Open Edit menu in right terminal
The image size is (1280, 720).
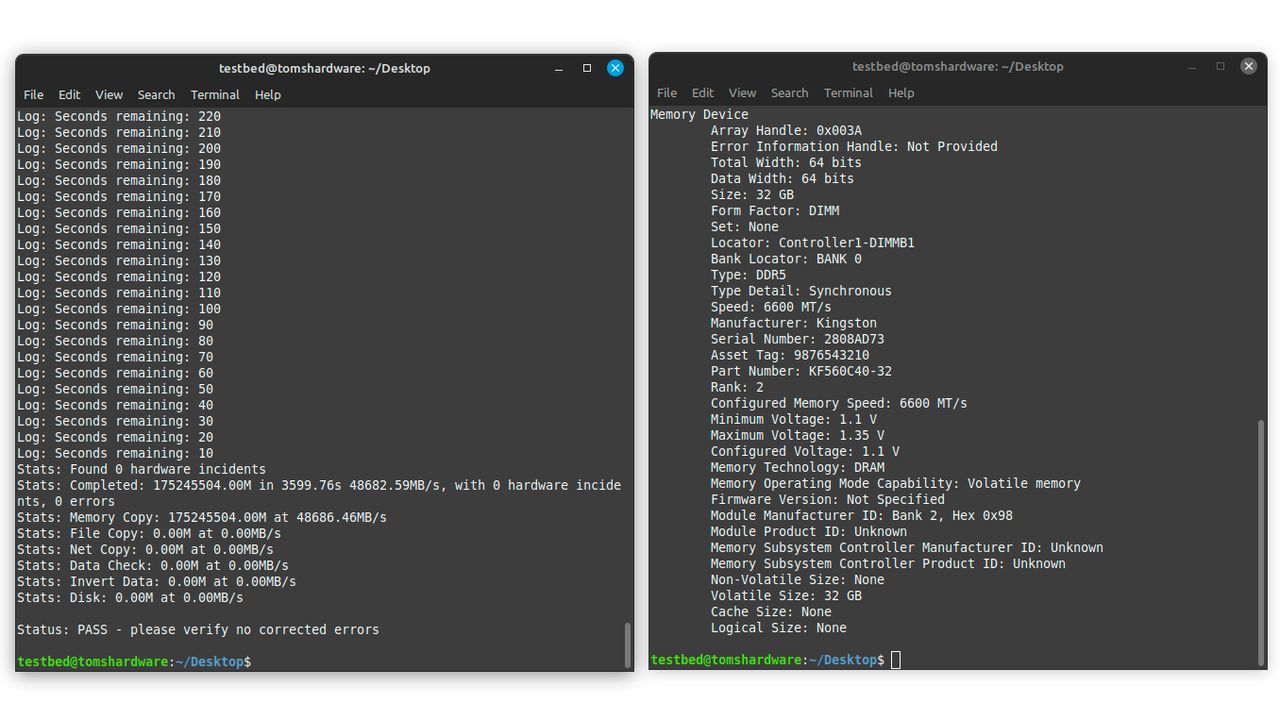703,93
